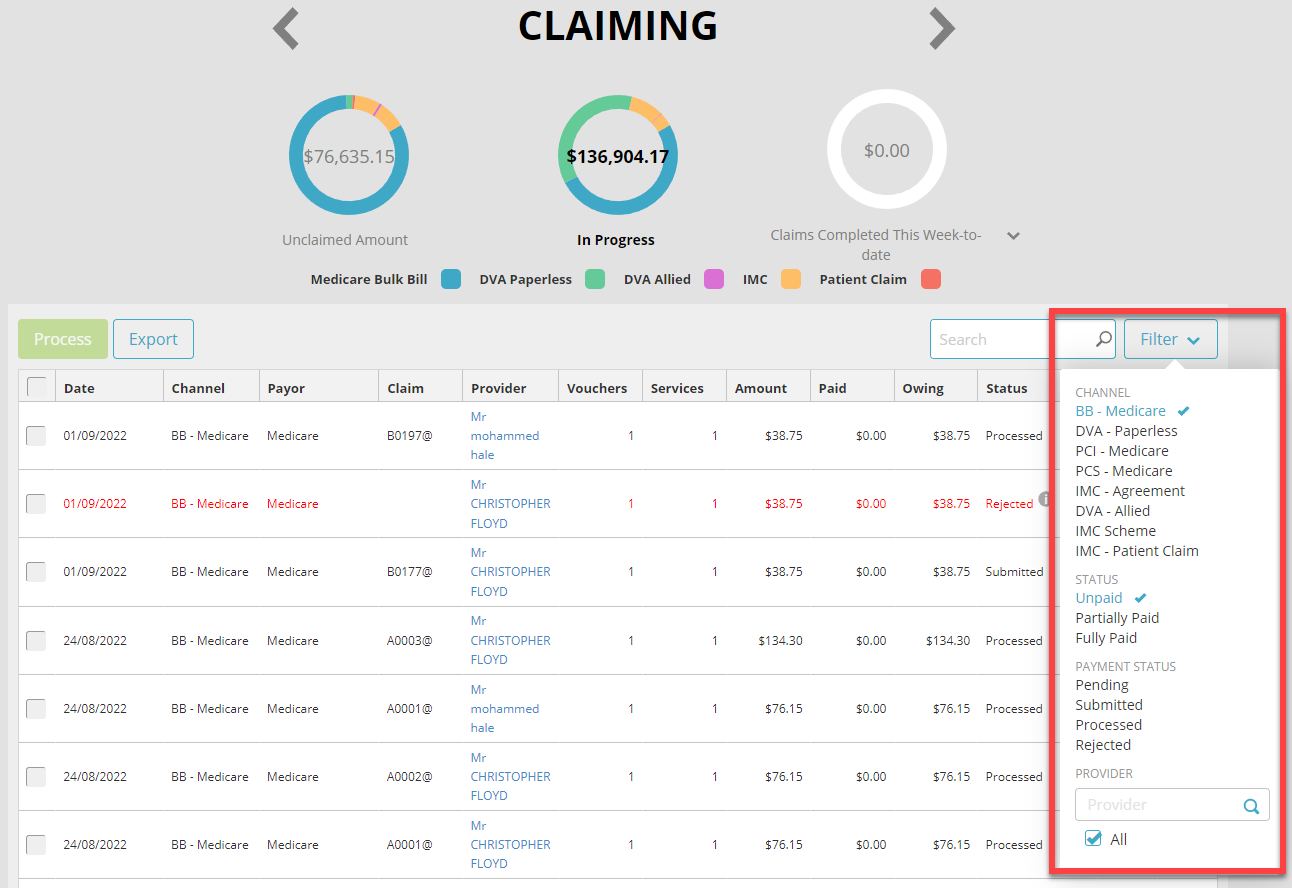
Task: Click the $134.30 amount cell
Action: click(781, 640)
